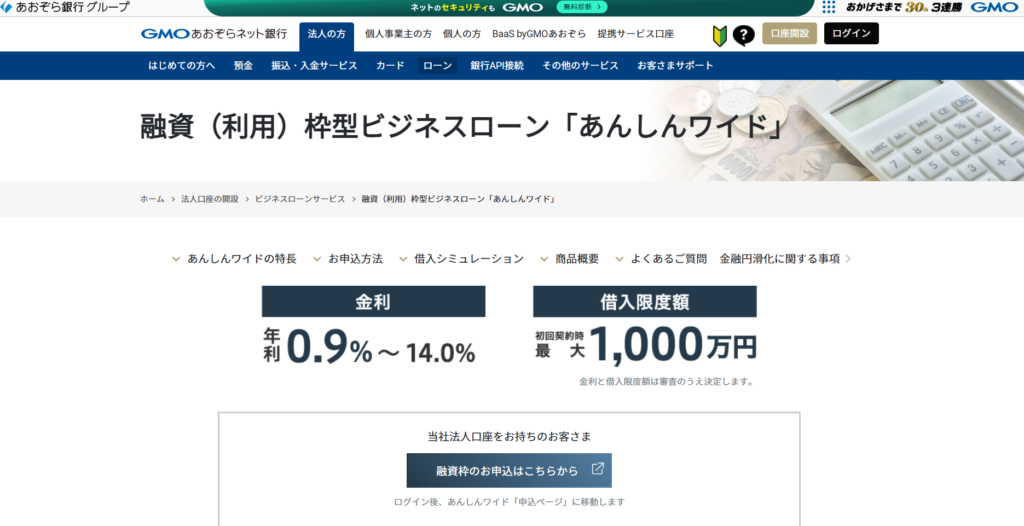
Task: Click the note ログイン後、あんしんワイド「申込ページ」に移動します
Action: pyautogui.click(x=509, y=502)
